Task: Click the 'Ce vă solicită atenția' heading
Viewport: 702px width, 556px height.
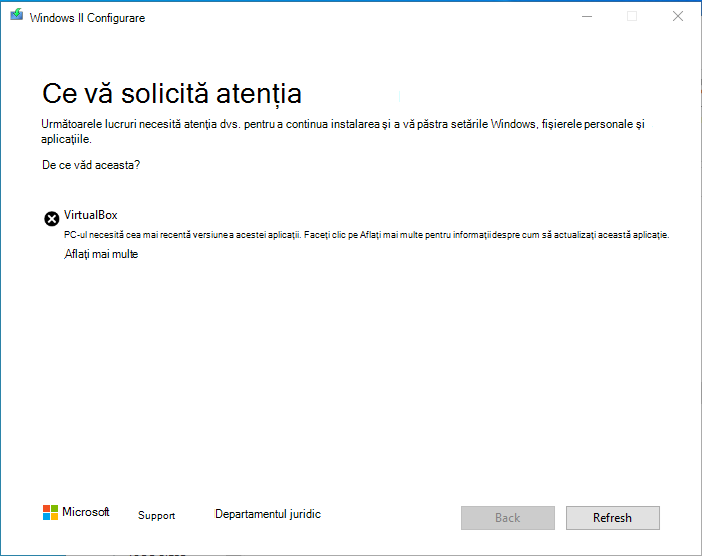Action: tap(172, 94)
